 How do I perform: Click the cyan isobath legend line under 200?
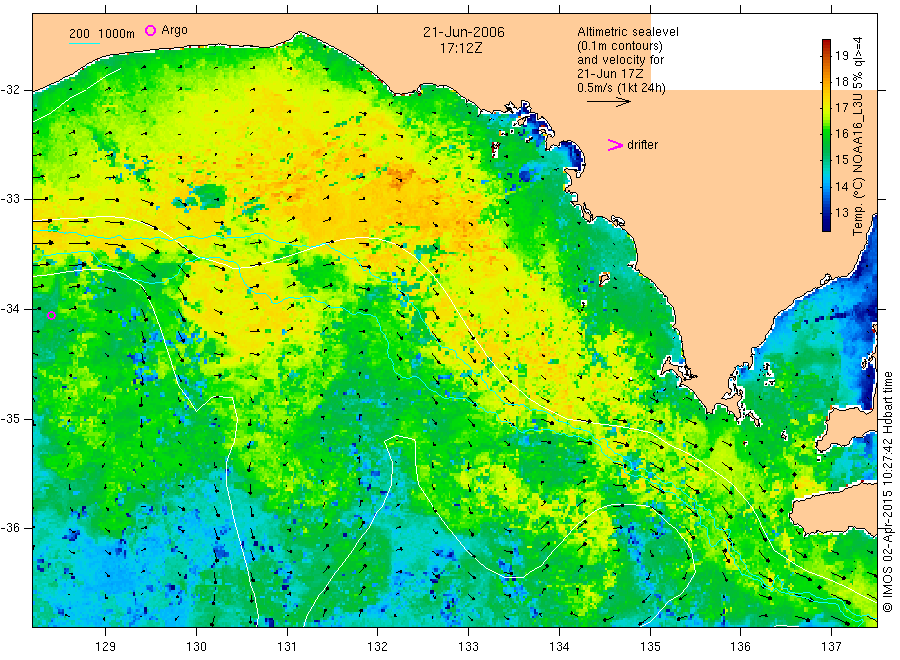tap(84, 43)
